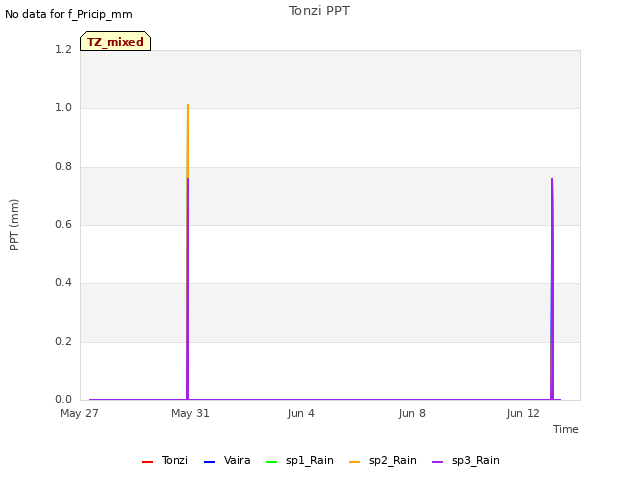The height and width of the screenshot is (480, 640).
Task: Click the orange sp2_Rain spike peak near May 31
Action: click(188, 105)
